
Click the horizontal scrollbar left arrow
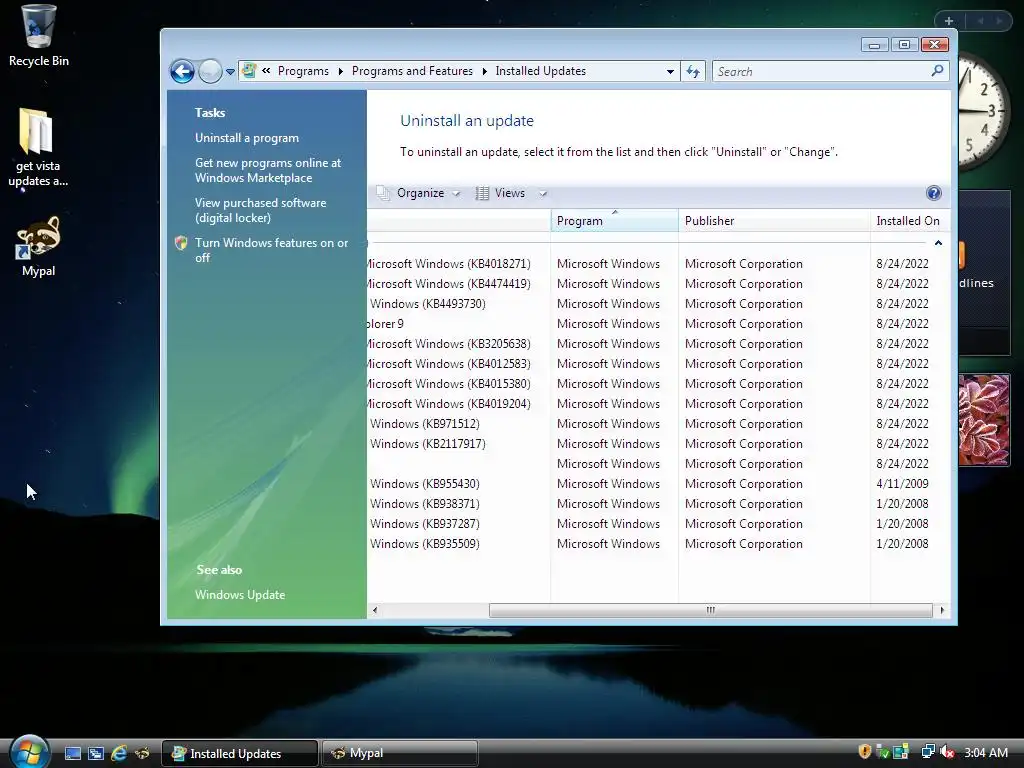click(375, 610)
